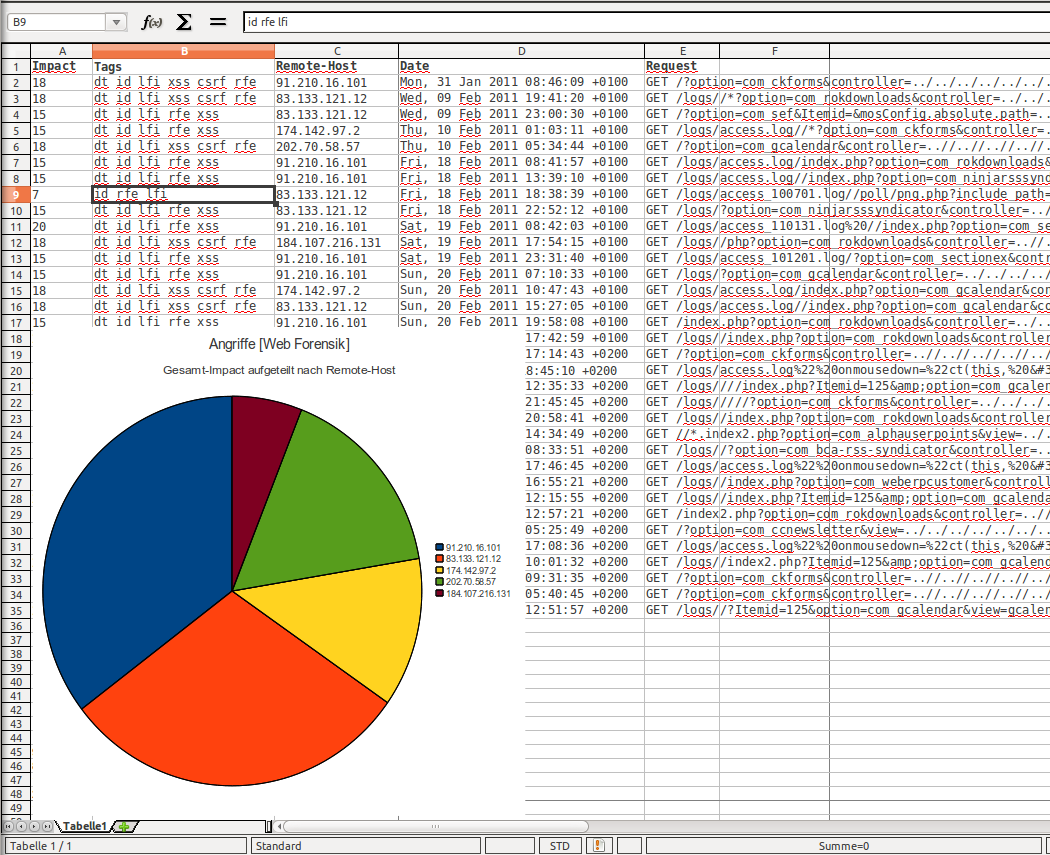Click the Sum (Σ) icon next to the Name Box
The image size is (1050, 855).
pos(182,21)
